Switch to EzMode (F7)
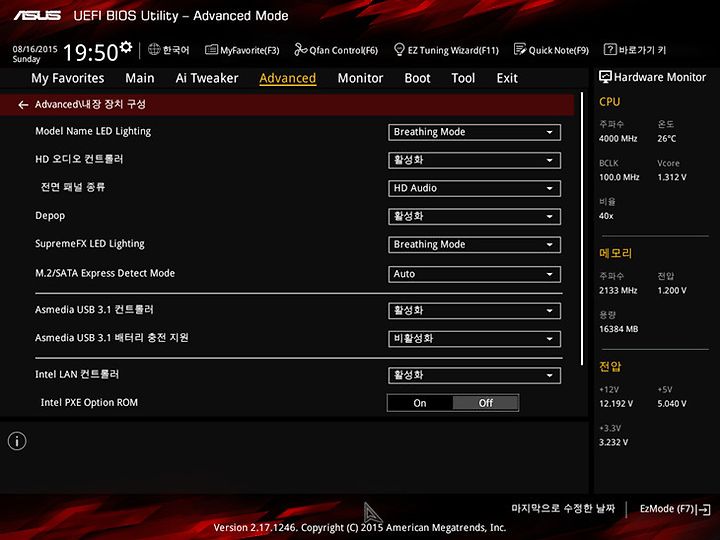 pyautogui.click(x=675, y=509)
